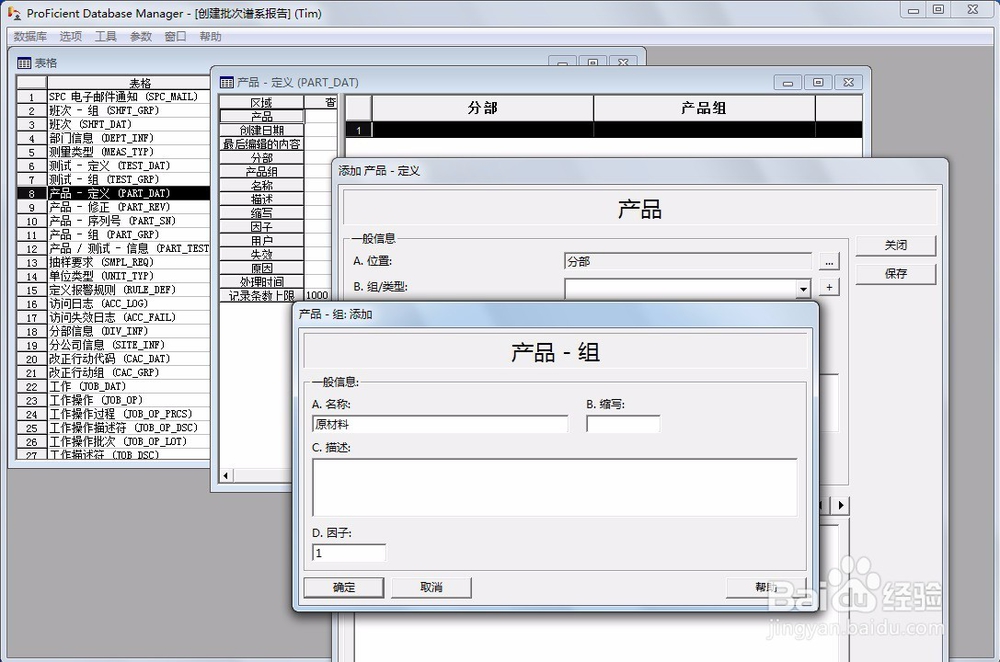
Task: Click the 记录条数上限 value 1000
Action: [317, 295]
